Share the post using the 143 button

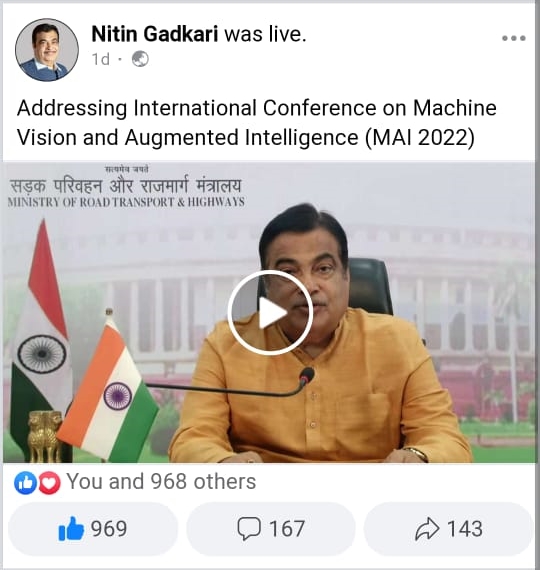[449, 529]
